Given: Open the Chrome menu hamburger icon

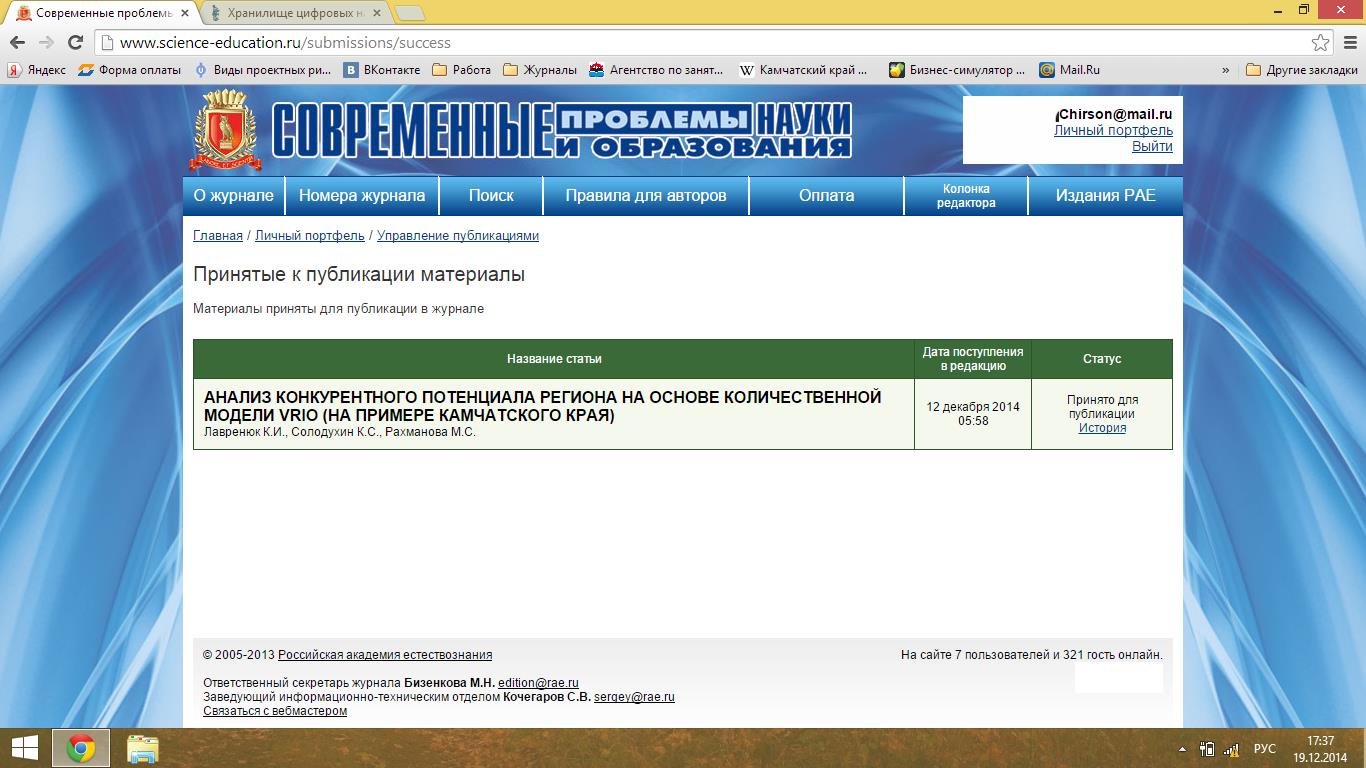Looking at the screenshot, I should point(1350,43).
